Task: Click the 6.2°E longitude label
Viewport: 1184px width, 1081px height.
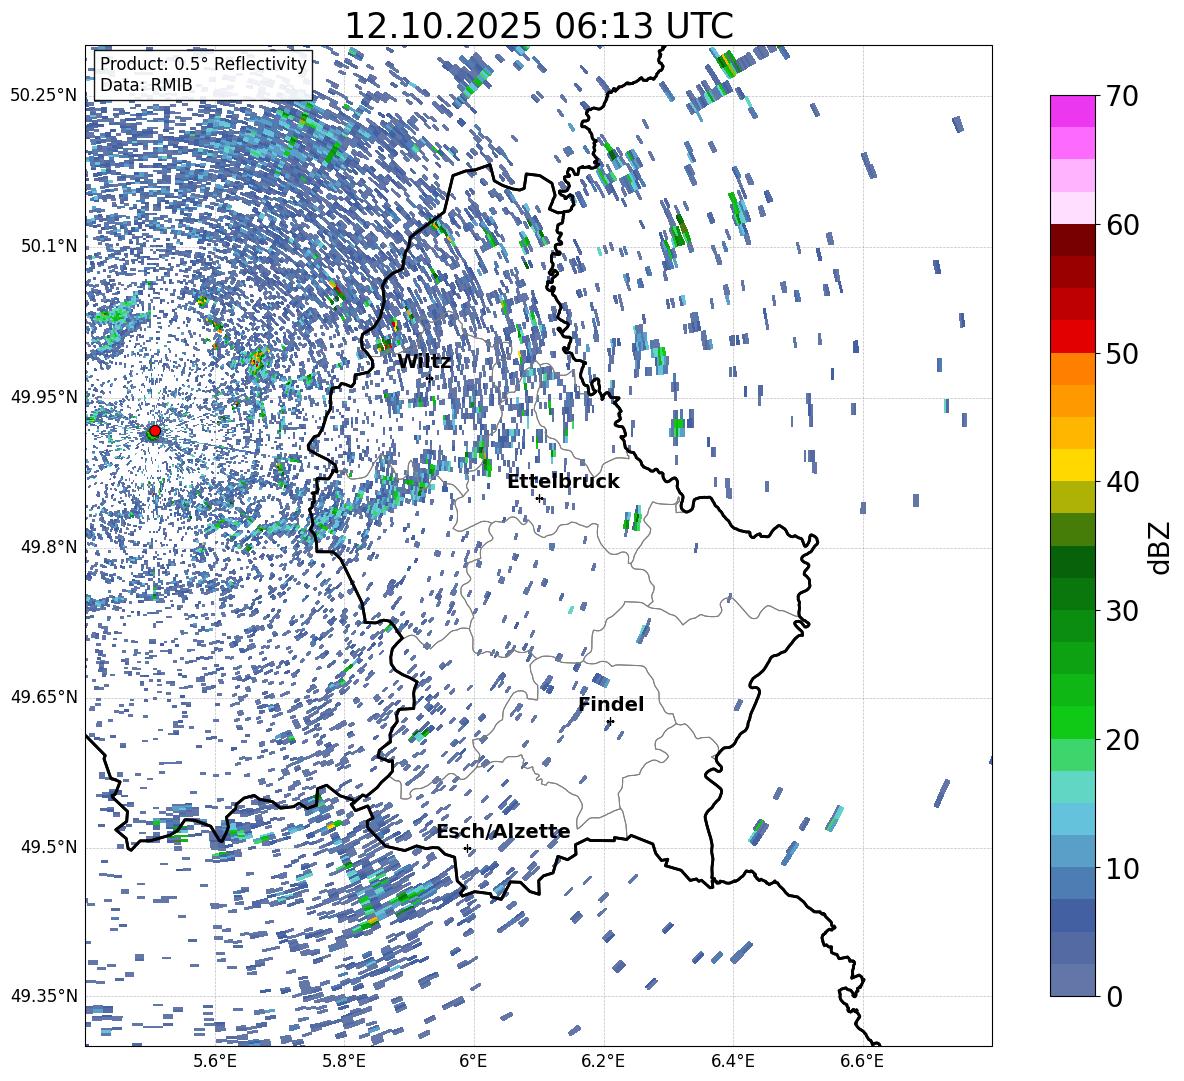Action: pos(603,1061)
